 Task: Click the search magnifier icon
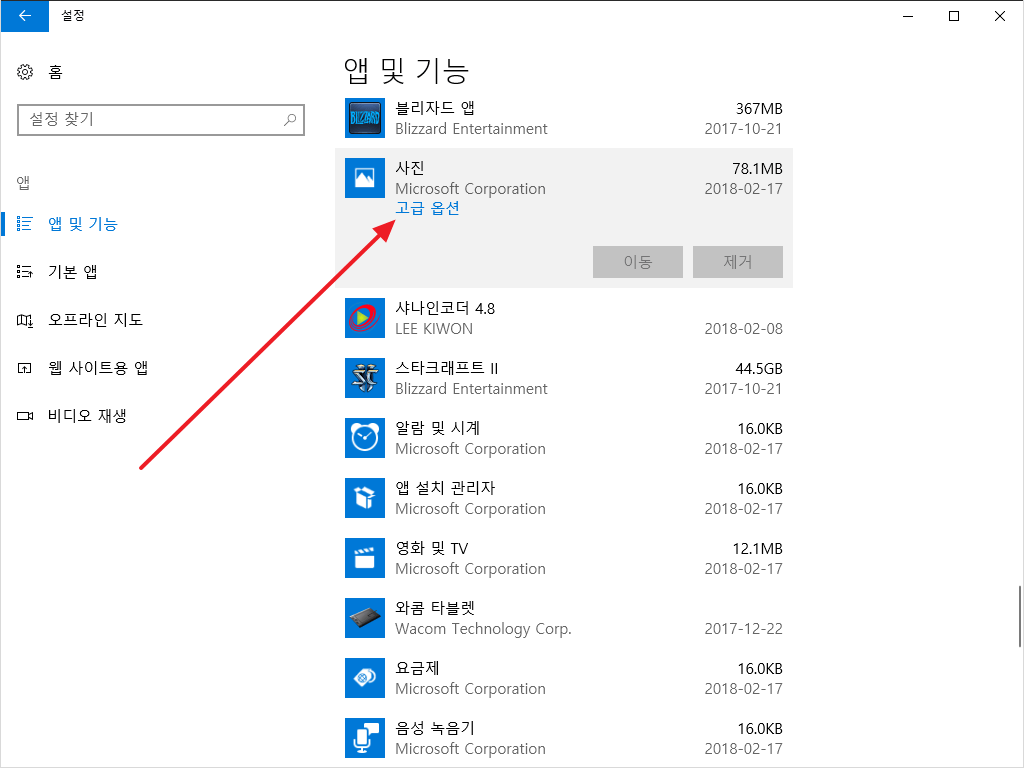[290, 120]
